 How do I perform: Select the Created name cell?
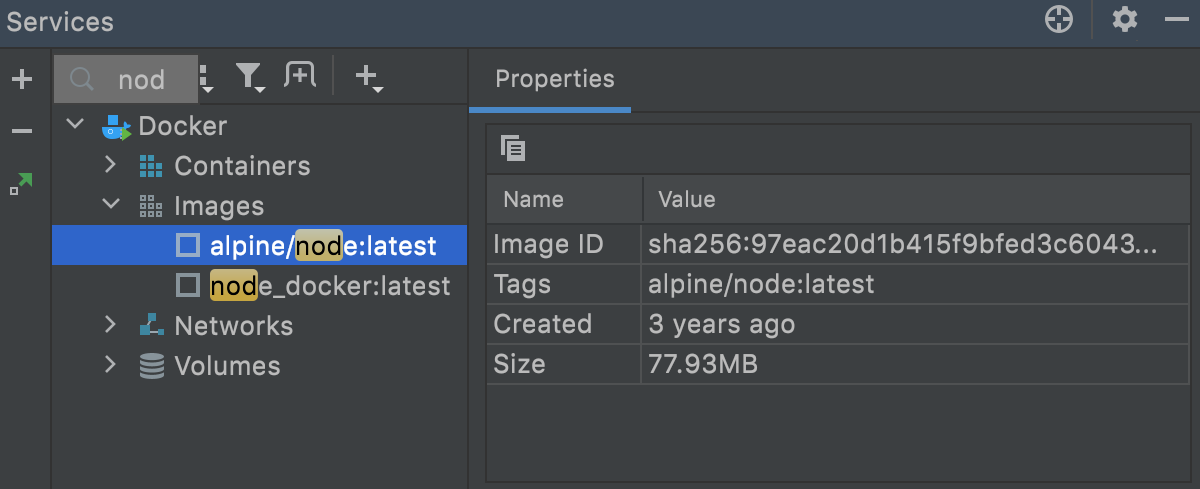click(x=564, y=324)
